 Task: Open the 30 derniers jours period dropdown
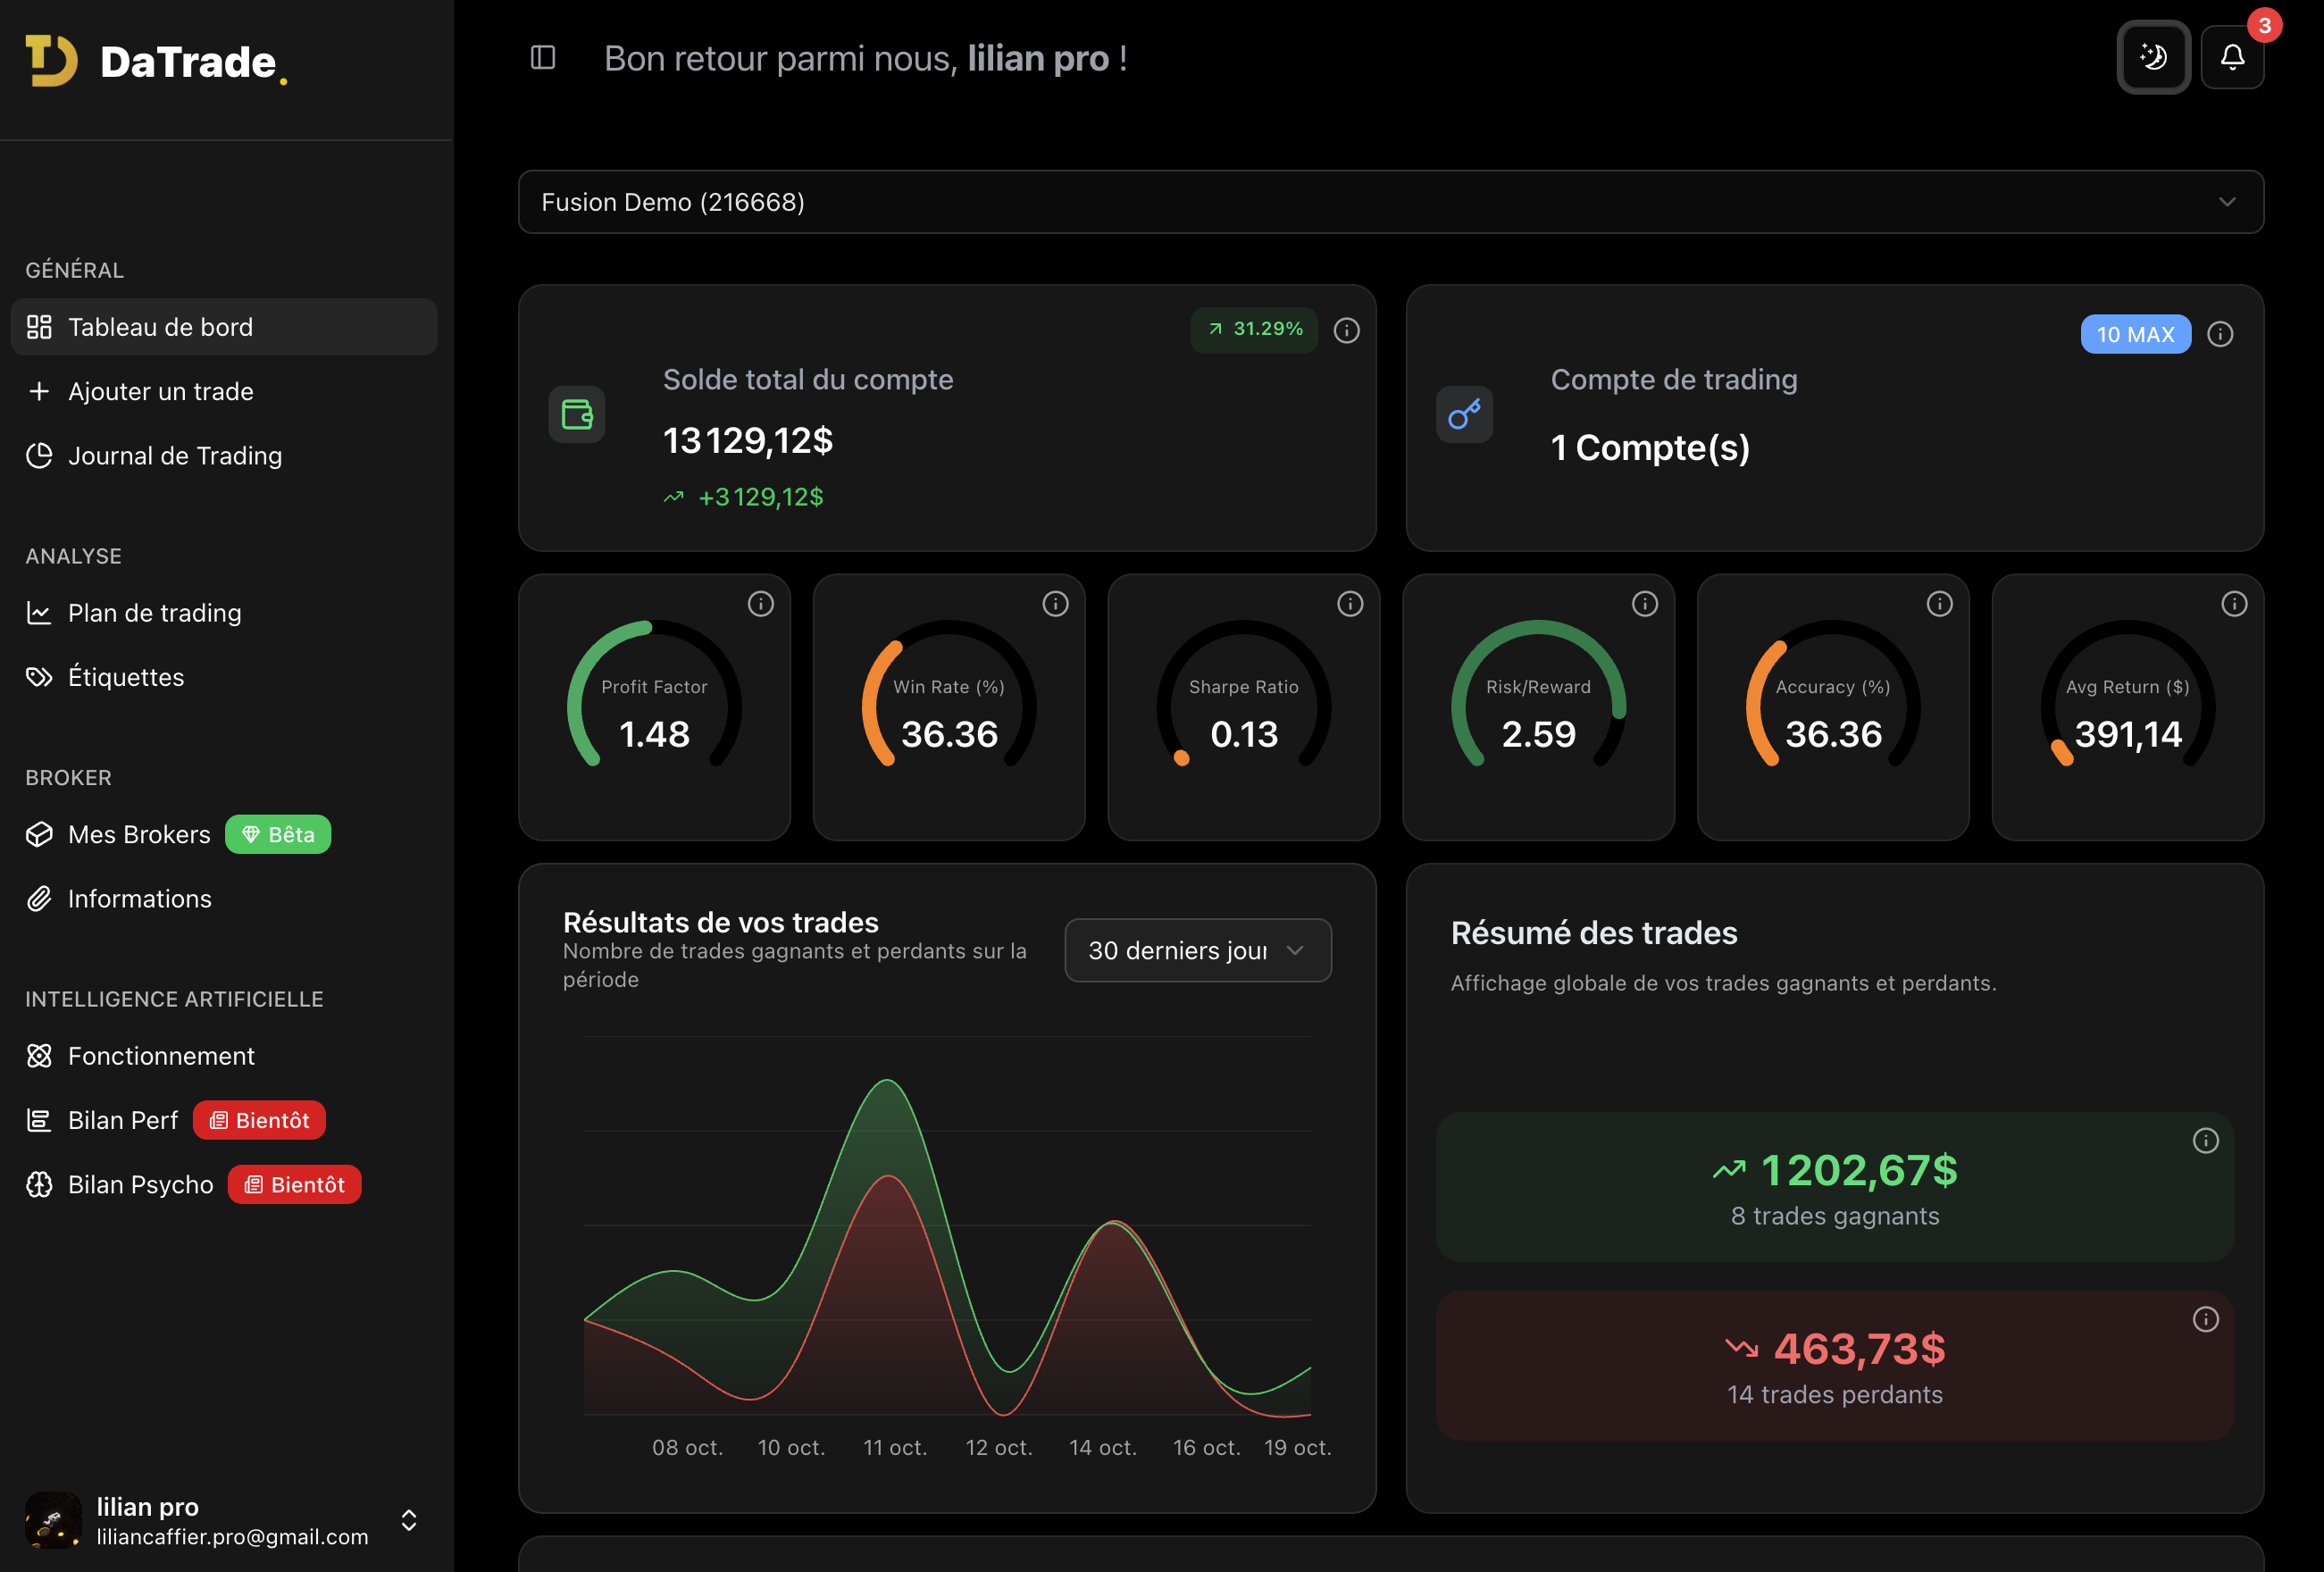coord(1197,950)
